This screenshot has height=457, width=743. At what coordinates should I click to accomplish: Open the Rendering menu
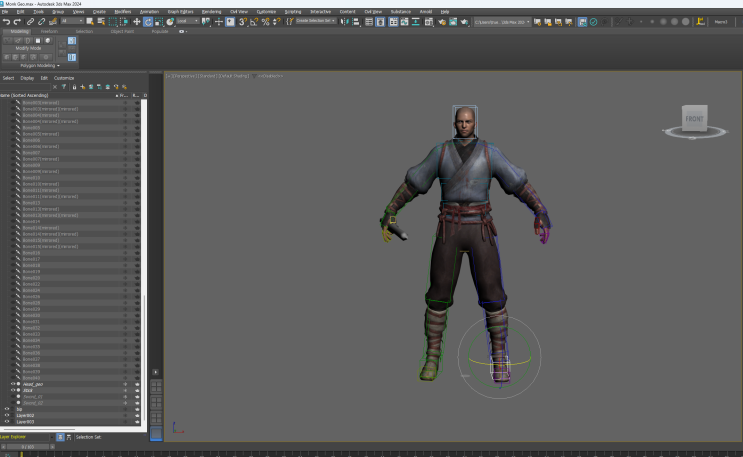[x=211, y=11]
